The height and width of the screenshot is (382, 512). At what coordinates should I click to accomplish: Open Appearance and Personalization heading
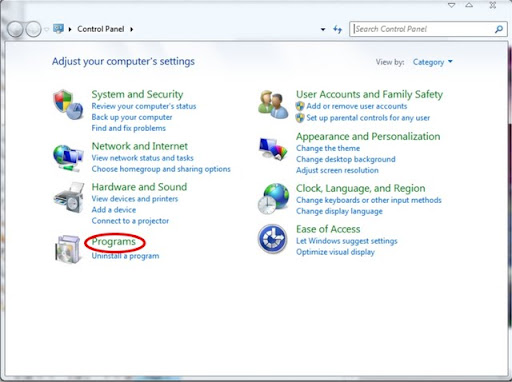point(368,136)
